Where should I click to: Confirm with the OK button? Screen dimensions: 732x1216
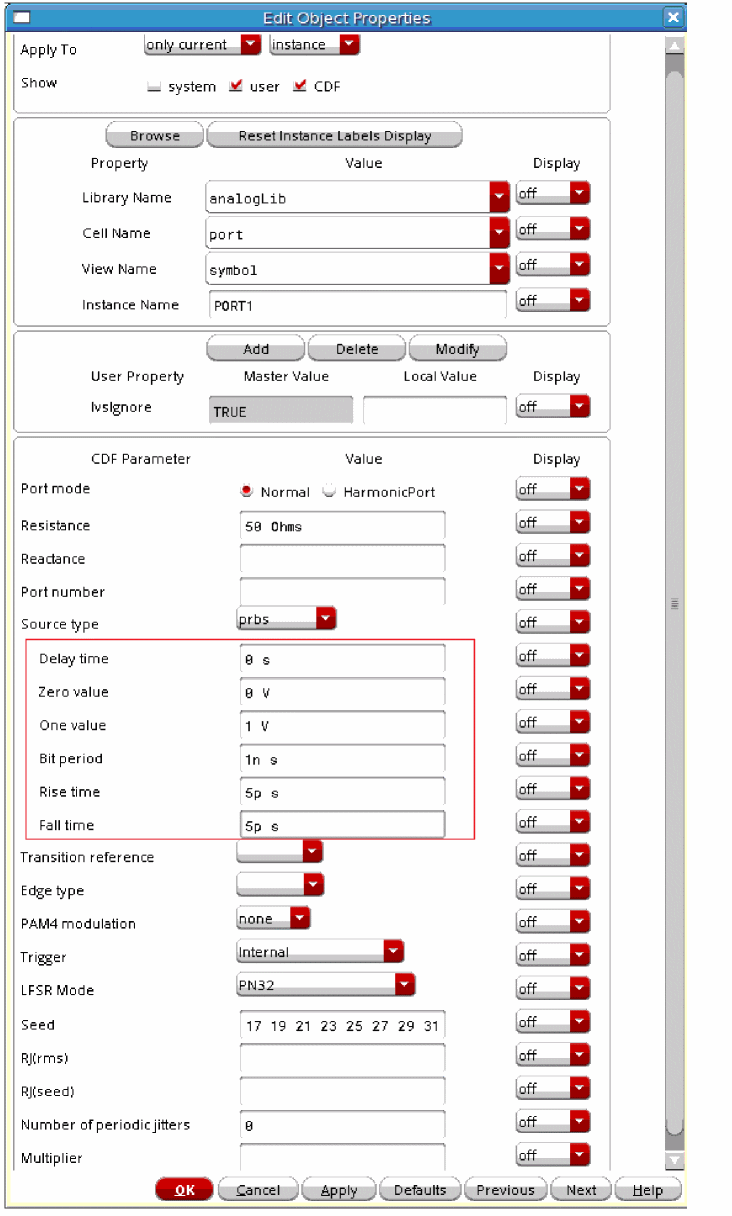click(185, 1190)
